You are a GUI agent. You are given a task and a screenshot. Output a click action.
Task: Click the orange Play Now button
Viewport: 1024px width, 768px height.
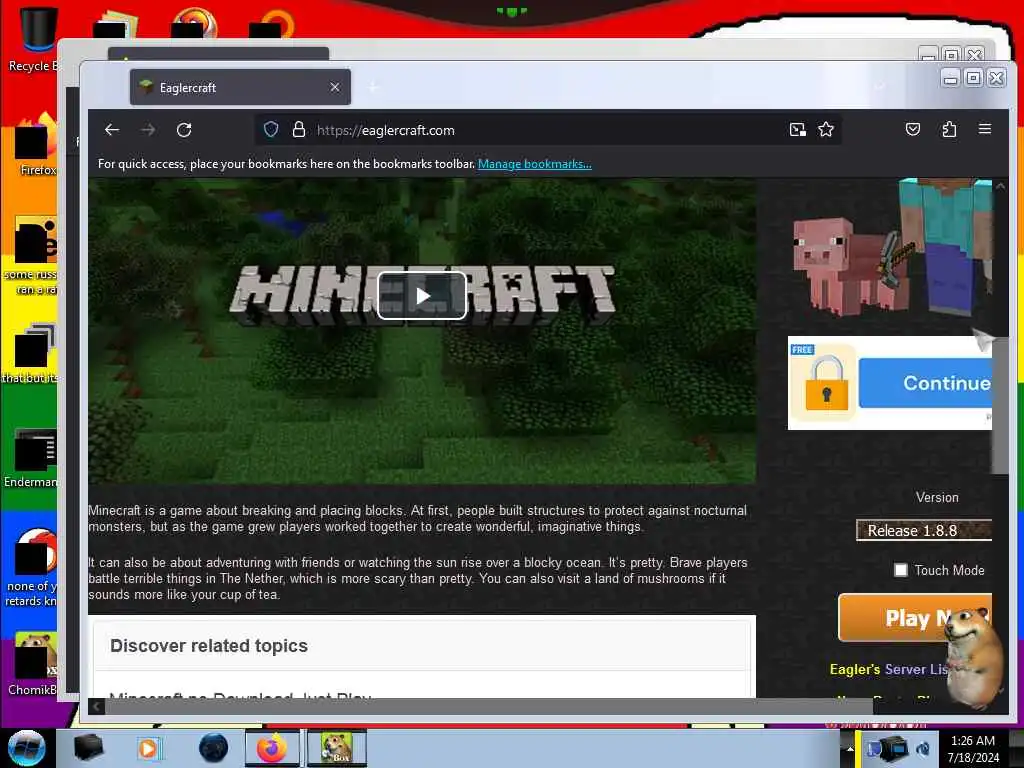pyautogui.click(x=915, y=617)
